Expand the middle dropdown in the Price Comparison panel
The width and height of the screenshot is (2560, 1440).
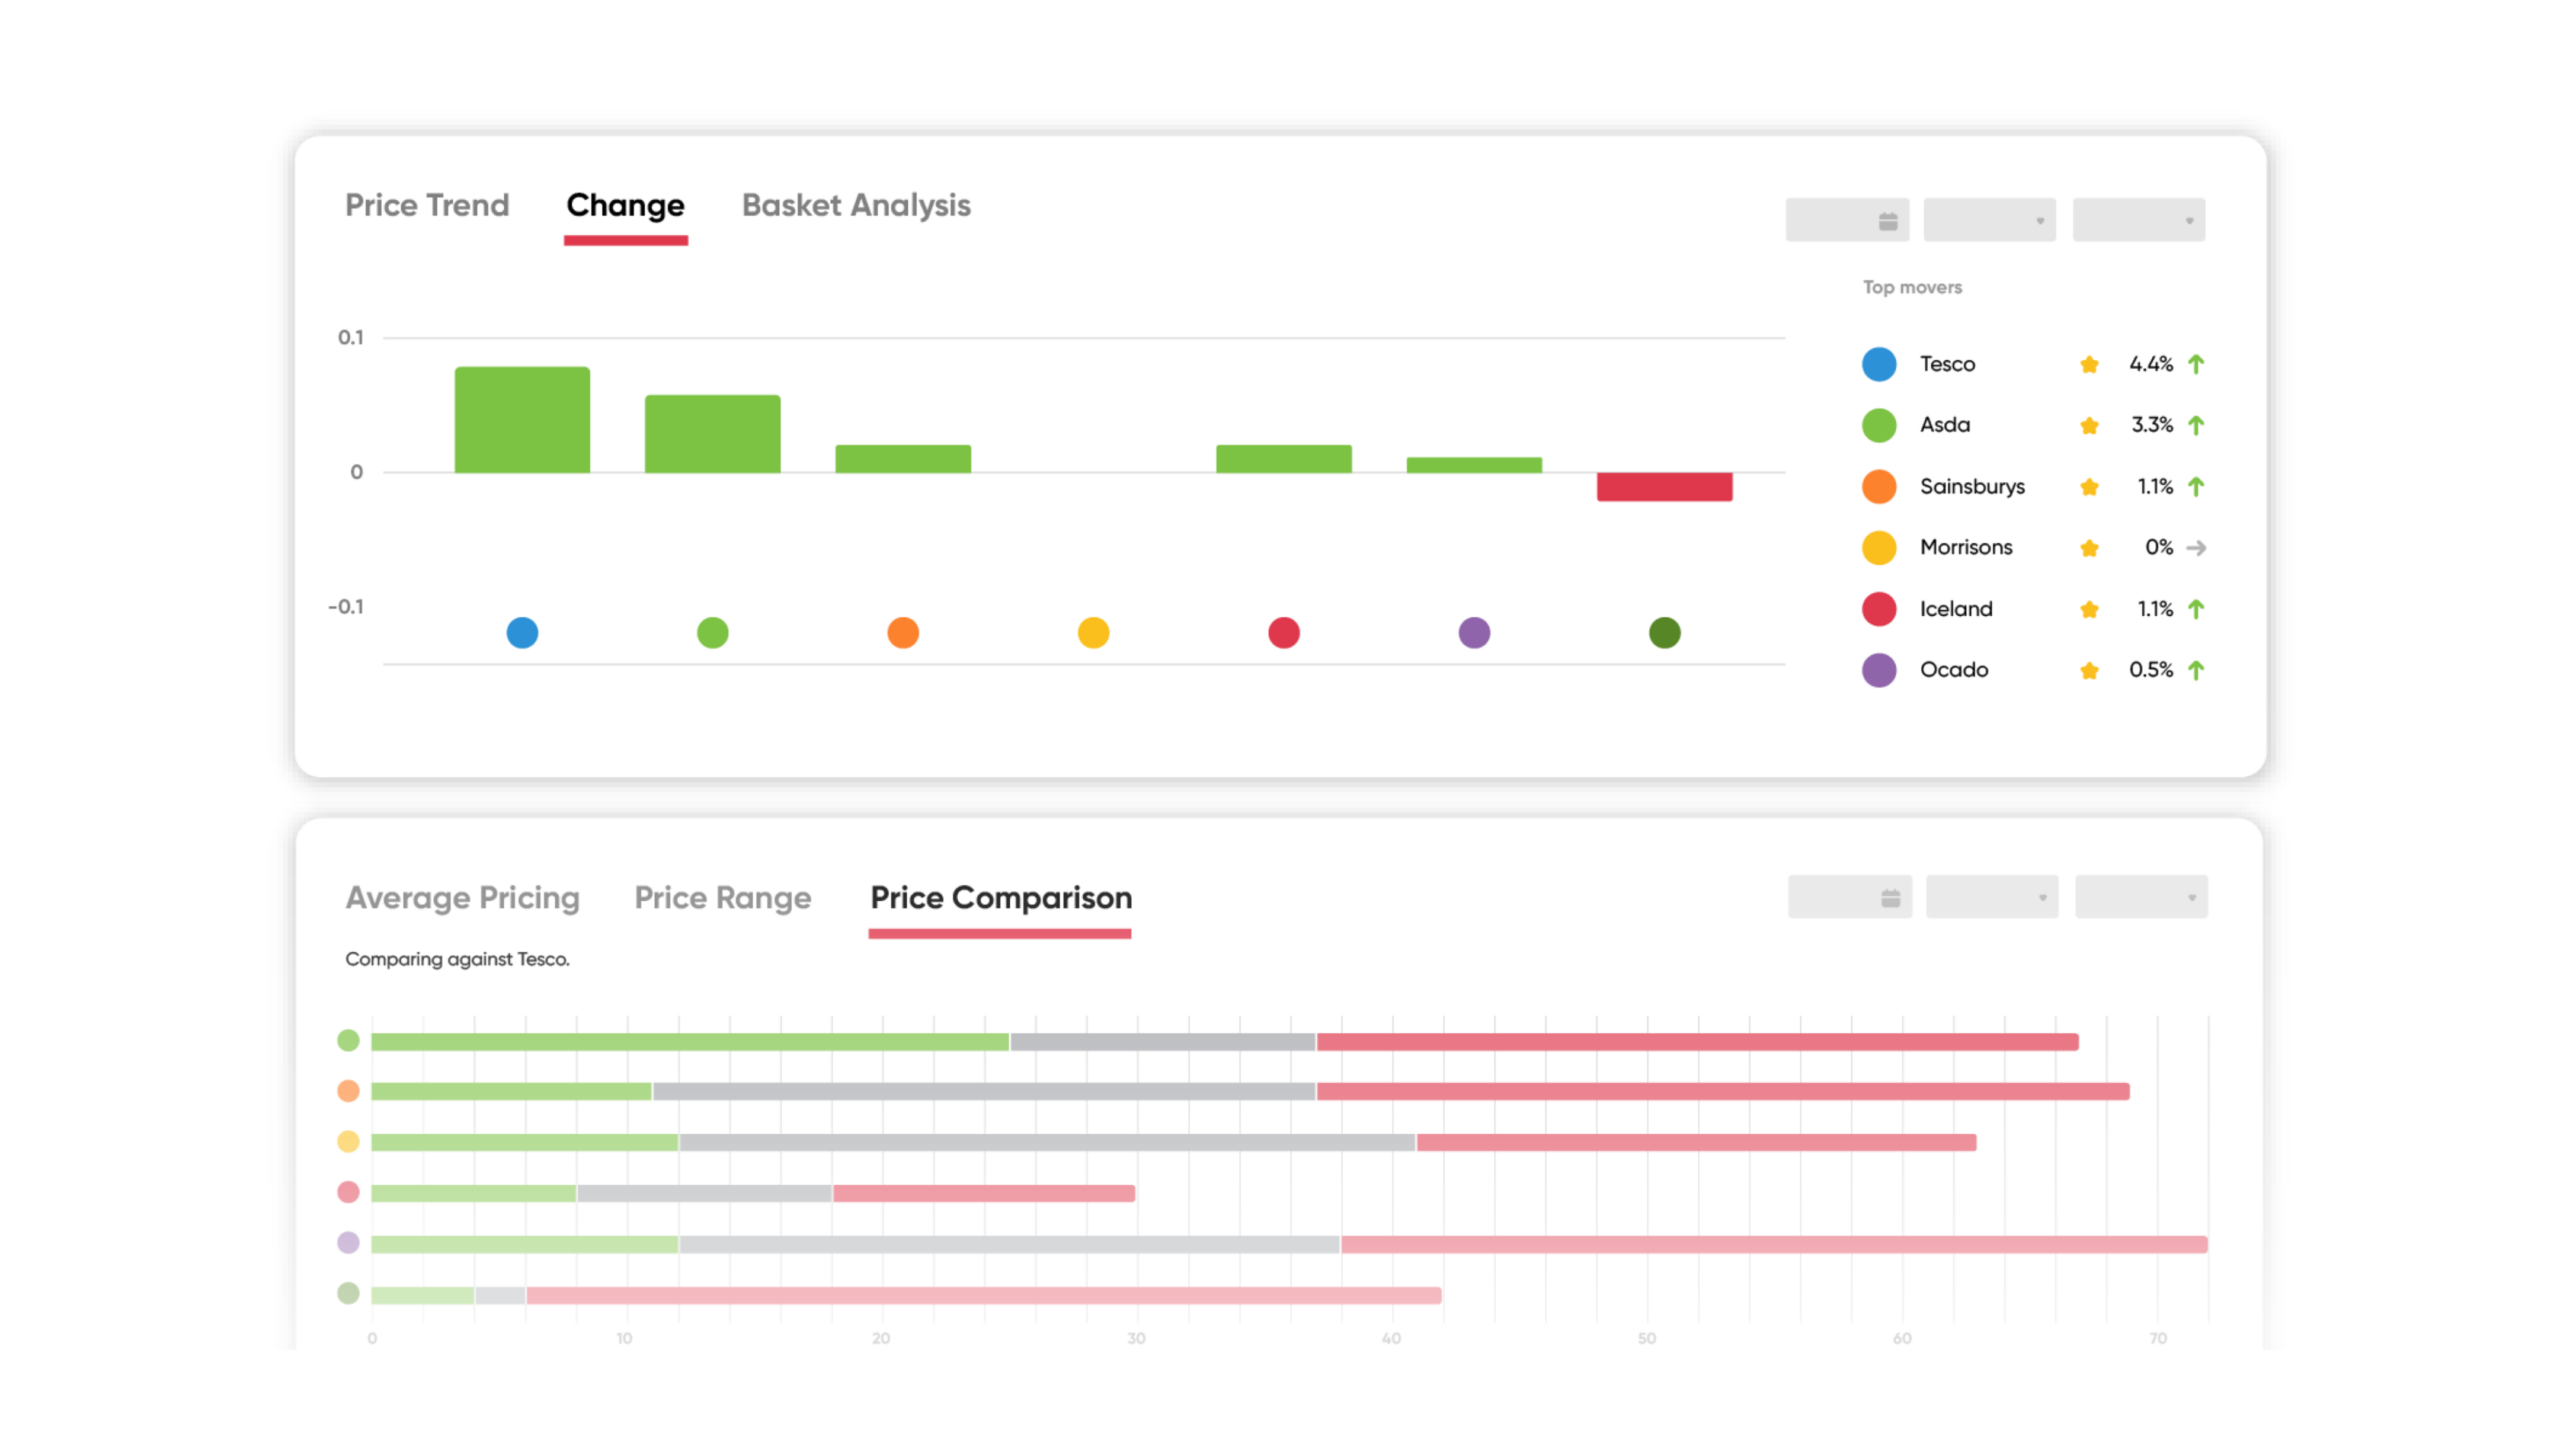(1992, 897)
